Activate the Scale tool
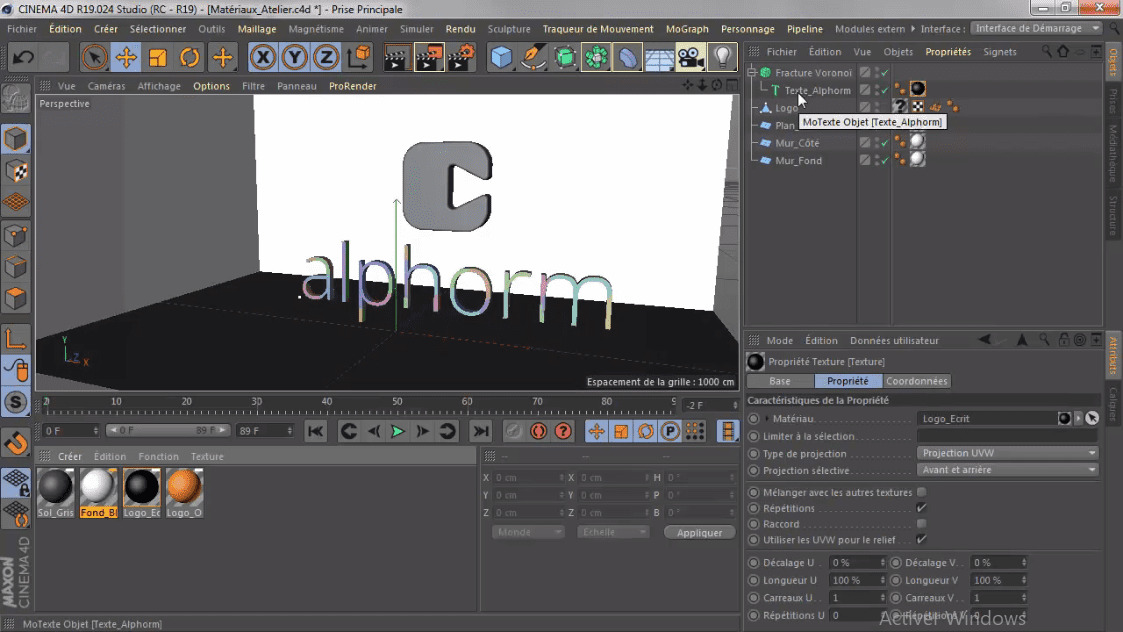This screenshot has height=632, width=1123. (x=158, y=57)
